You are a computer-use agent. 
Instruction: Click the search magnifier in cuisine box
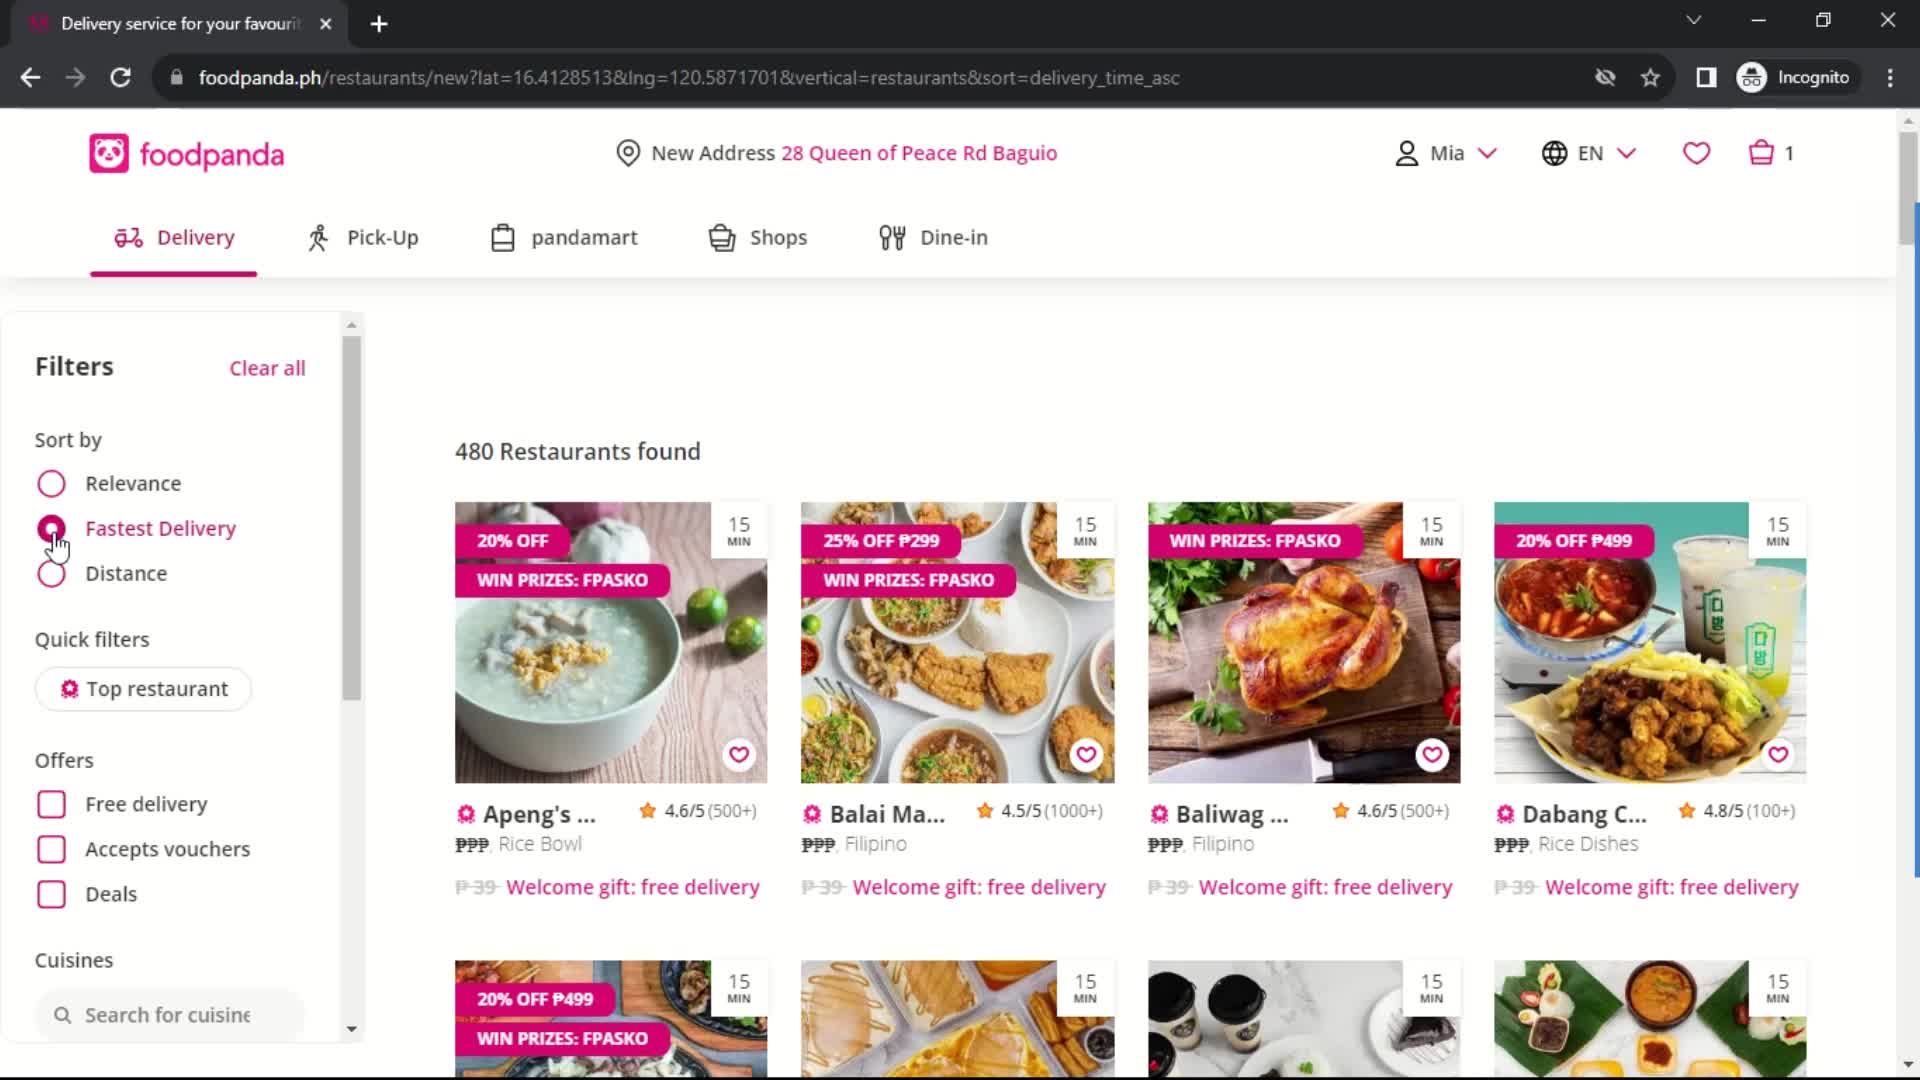62,1015
